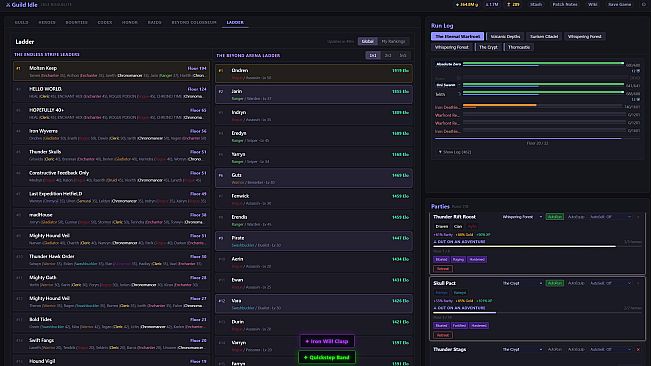Select the Ladder tab
Screen dimensions: 651x366
235,22
